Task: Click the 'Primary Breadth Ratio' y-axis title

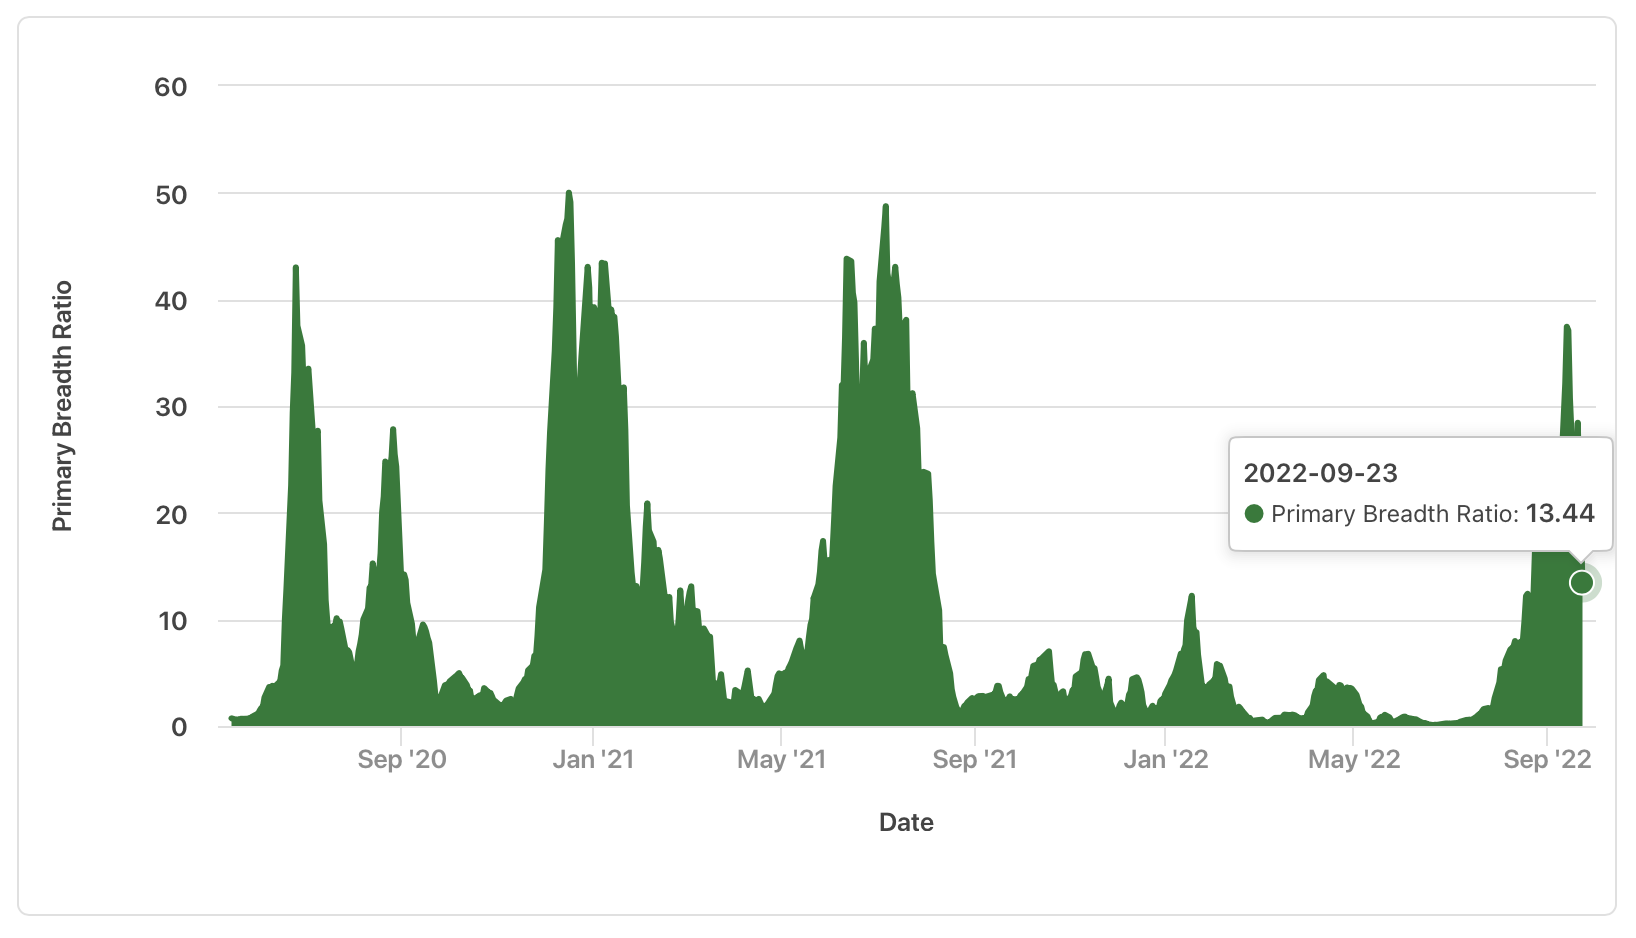Action: tap(62, 406)
